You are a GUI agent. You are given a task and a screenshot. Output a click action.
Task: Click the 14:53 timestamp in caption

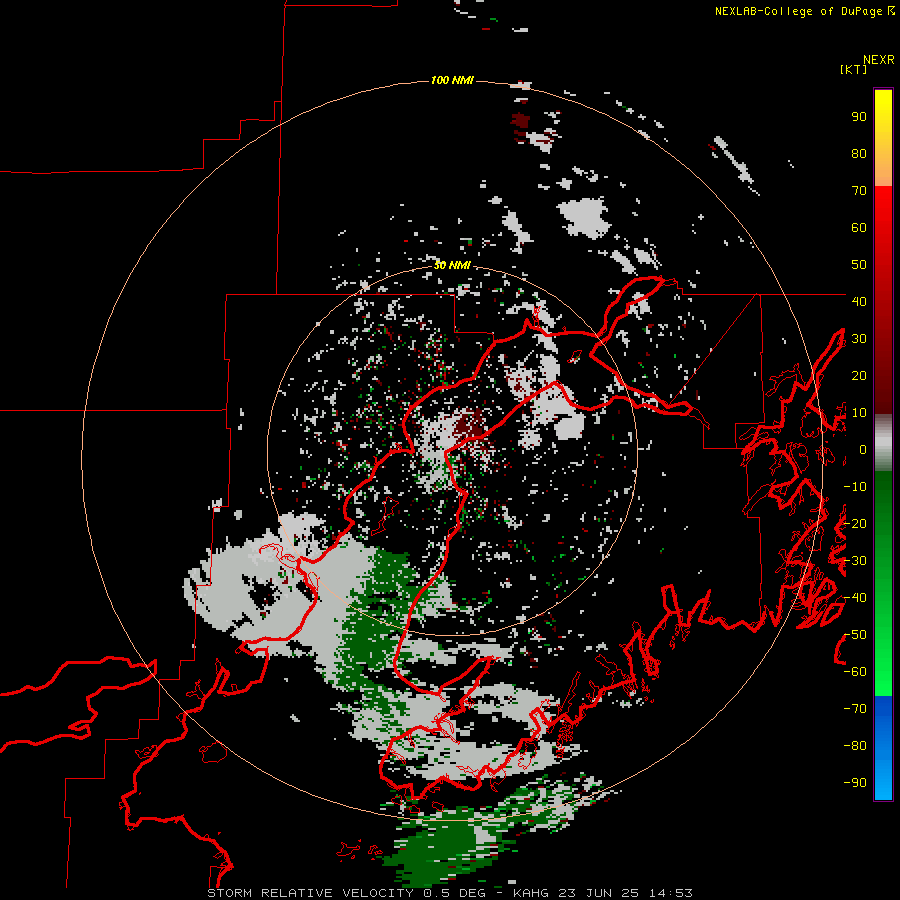(x=671, y=893)
